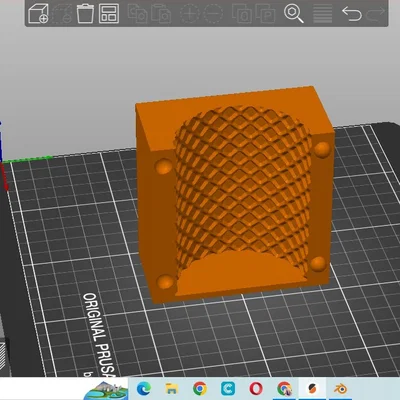Arrange objects using the Arrange icon
Screen dimensions: 400x400
[109, 13]
